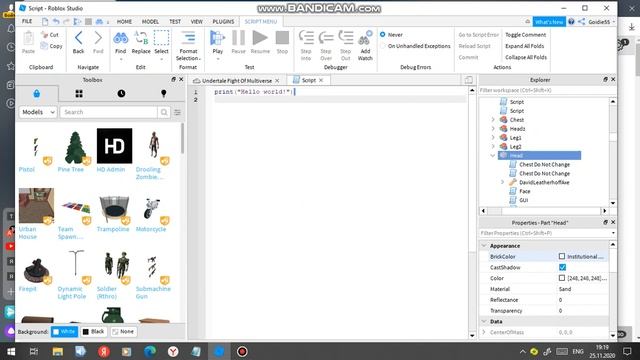This screenshot has height=360, width=640.
Task: Click the help question mark icon
Action: tap(571, 22)
